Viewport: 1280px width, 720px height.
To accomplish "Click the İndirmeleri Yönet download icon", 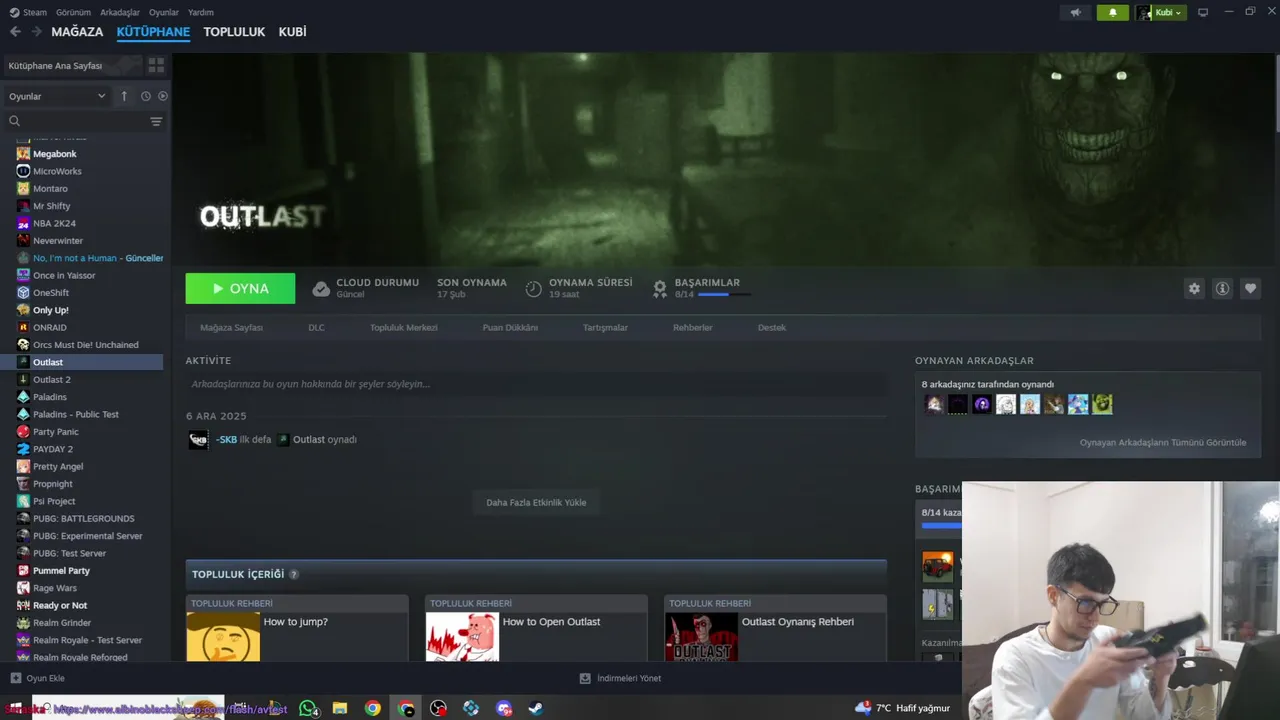I will pos(585,678).
